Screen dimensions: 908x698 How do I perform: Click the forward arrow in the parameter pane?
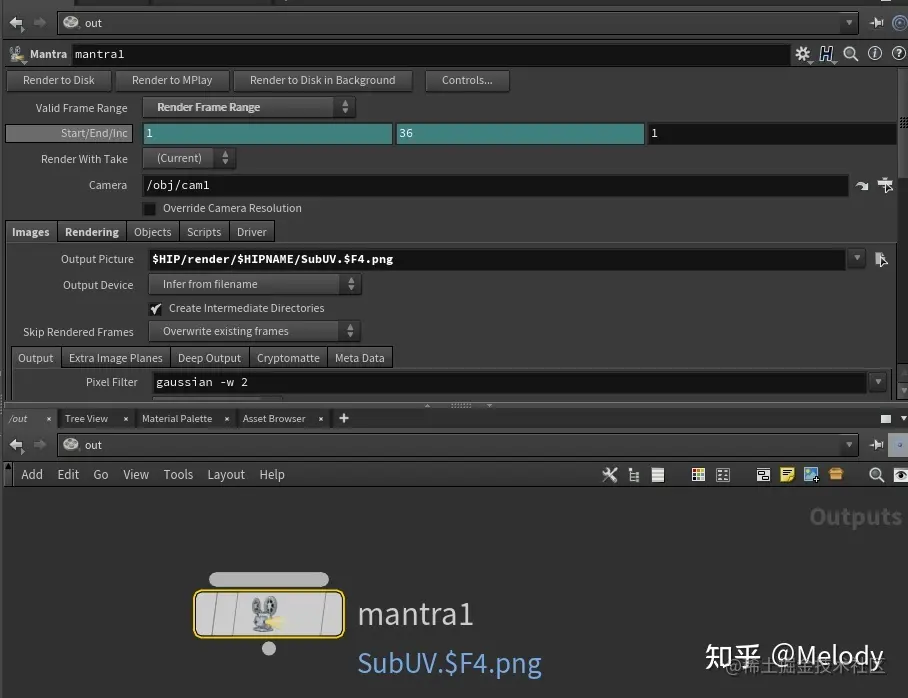[39, 23]
